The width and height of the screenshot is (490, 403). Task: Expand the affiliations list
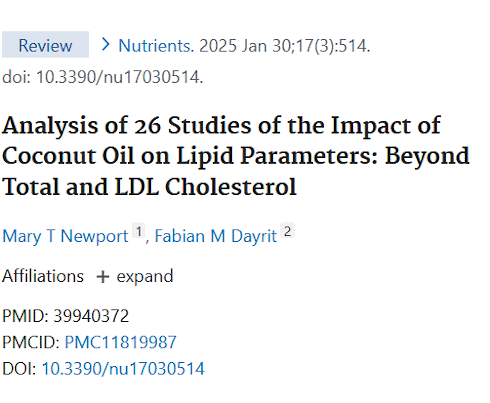click(x=135, y=276)
